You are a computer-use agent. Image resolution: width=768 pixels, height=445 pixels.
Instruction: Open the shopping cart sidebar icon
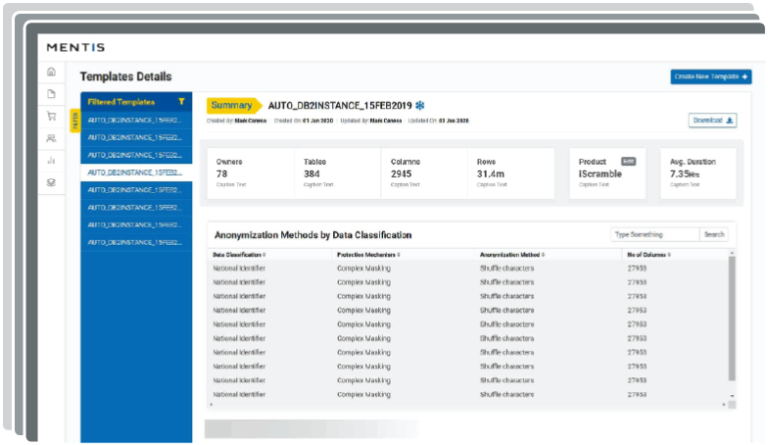pyautogui.click(x=51, y=116)
